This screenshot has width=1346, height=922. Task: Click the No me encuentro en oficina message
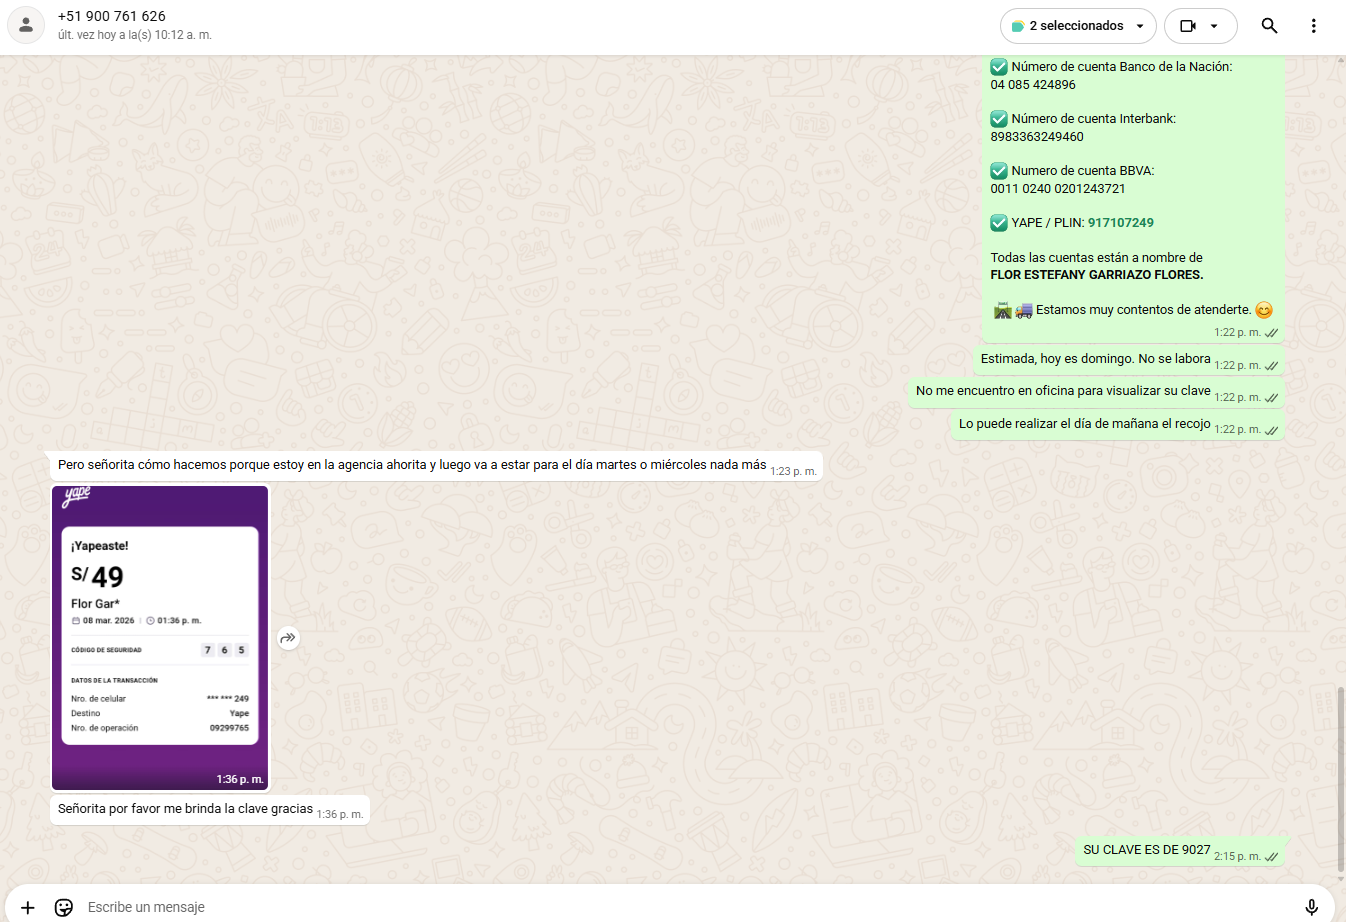pyautogui.click(x=1062, y=391)
